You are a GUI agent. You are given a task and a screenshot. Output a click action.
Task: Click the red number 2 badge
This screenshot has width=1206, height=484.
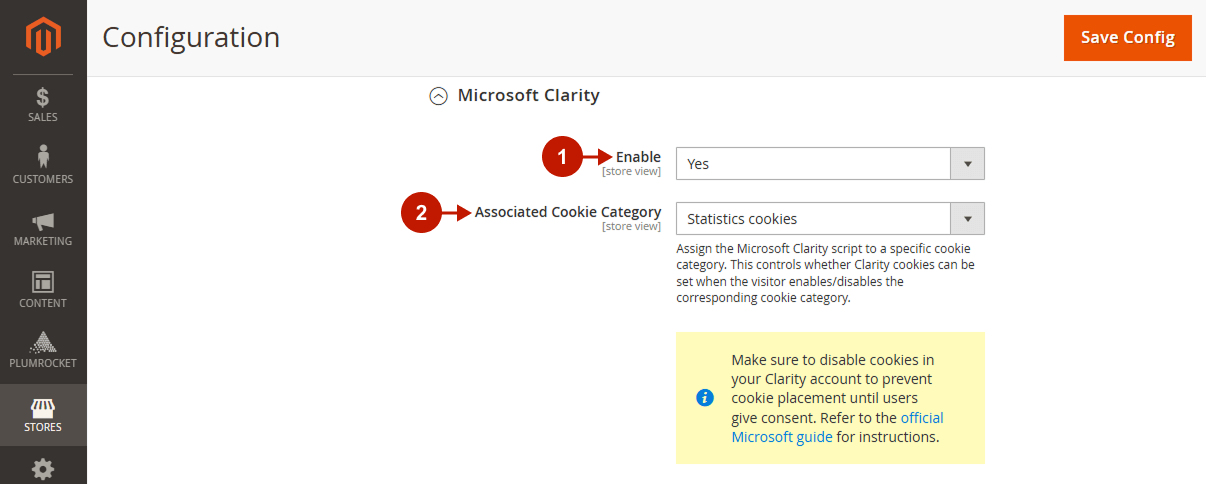click(421, 212)
